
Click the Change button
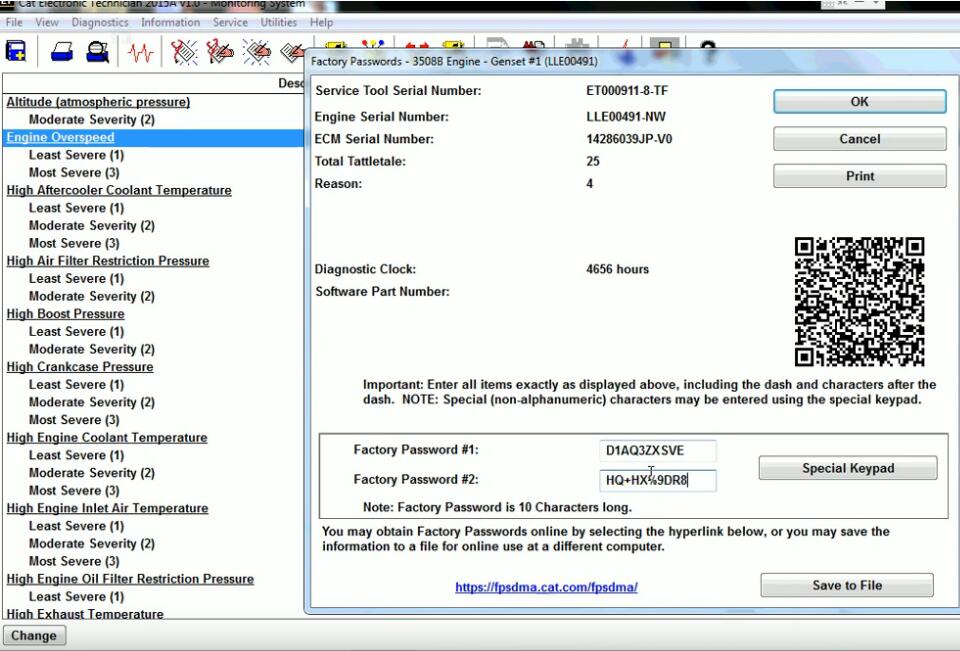coord(34,636)
